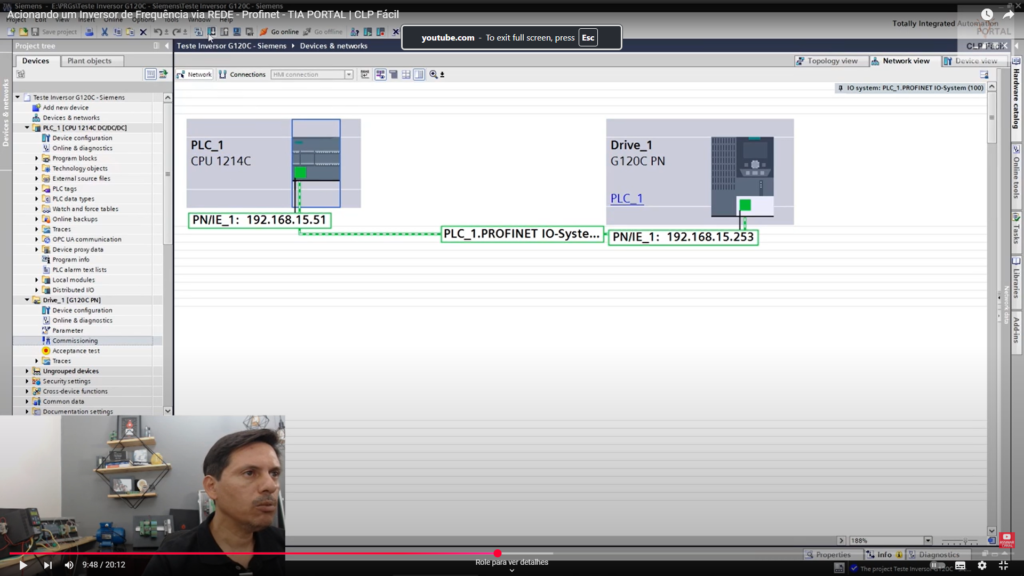Expand Security settings node
1024x576 pixels.
tap(27, 381)
